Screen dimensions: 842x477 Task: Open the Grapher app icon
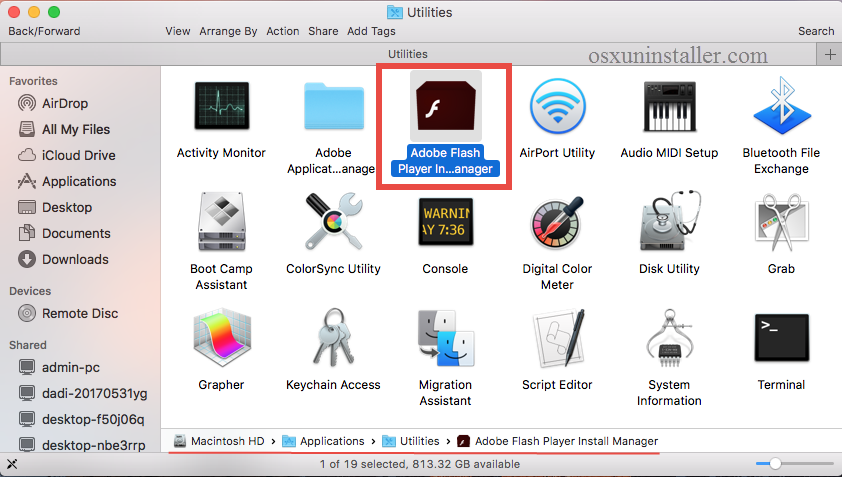tap(222, 337)
